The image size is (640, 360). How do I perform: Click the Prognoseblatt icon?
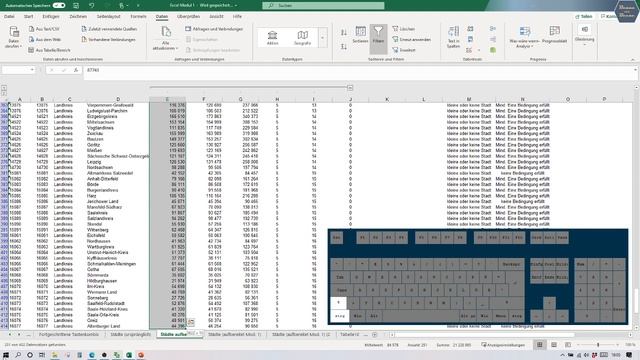pyautogui.click(x=554, y=35)
